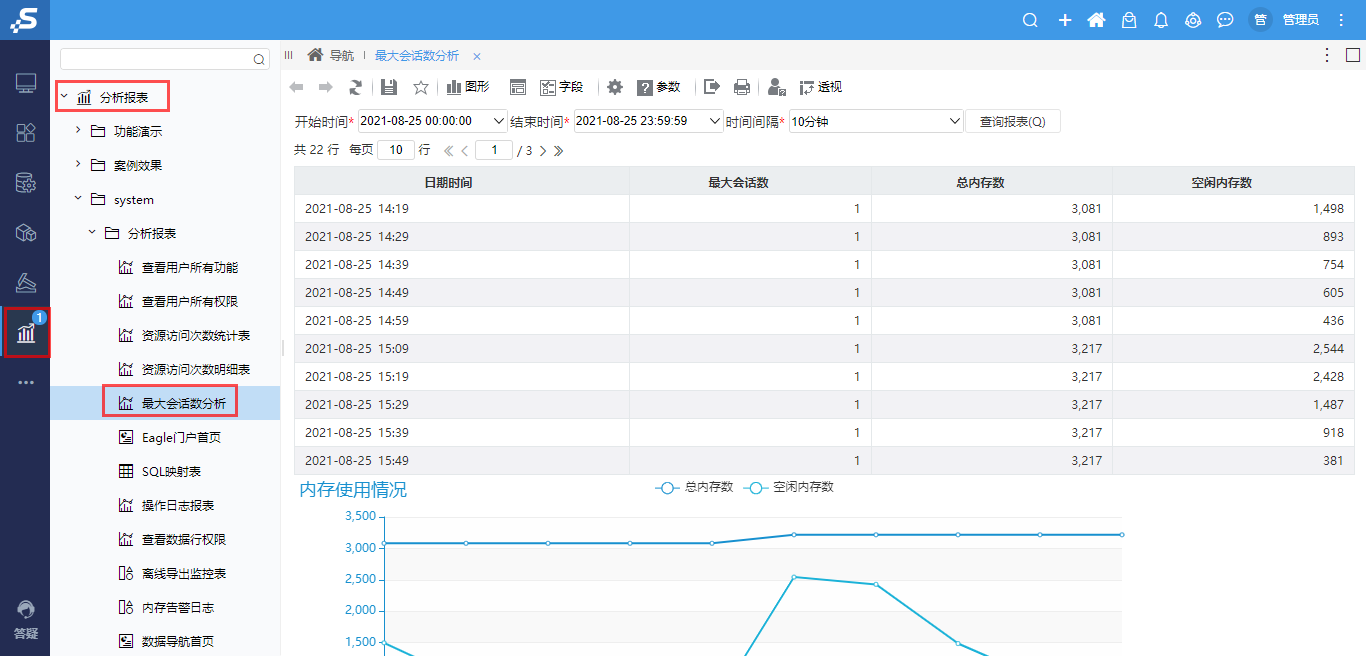Click the user avatar icon labeled 管
This screenshot has width=1366, height=656.
pyautogui.click(x=1260, y=20)
